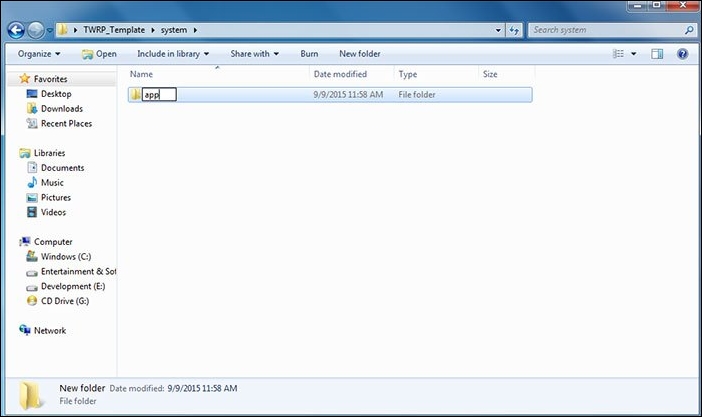
Task: Open the Development (E:) drive
Action: (x=73, y=286)
